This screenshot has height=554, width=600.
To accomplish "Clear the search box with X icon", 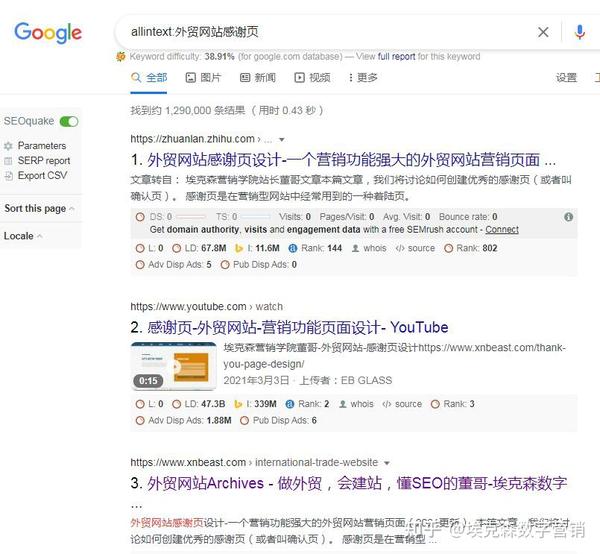I will pyautogui.click(x=543, y=32).
